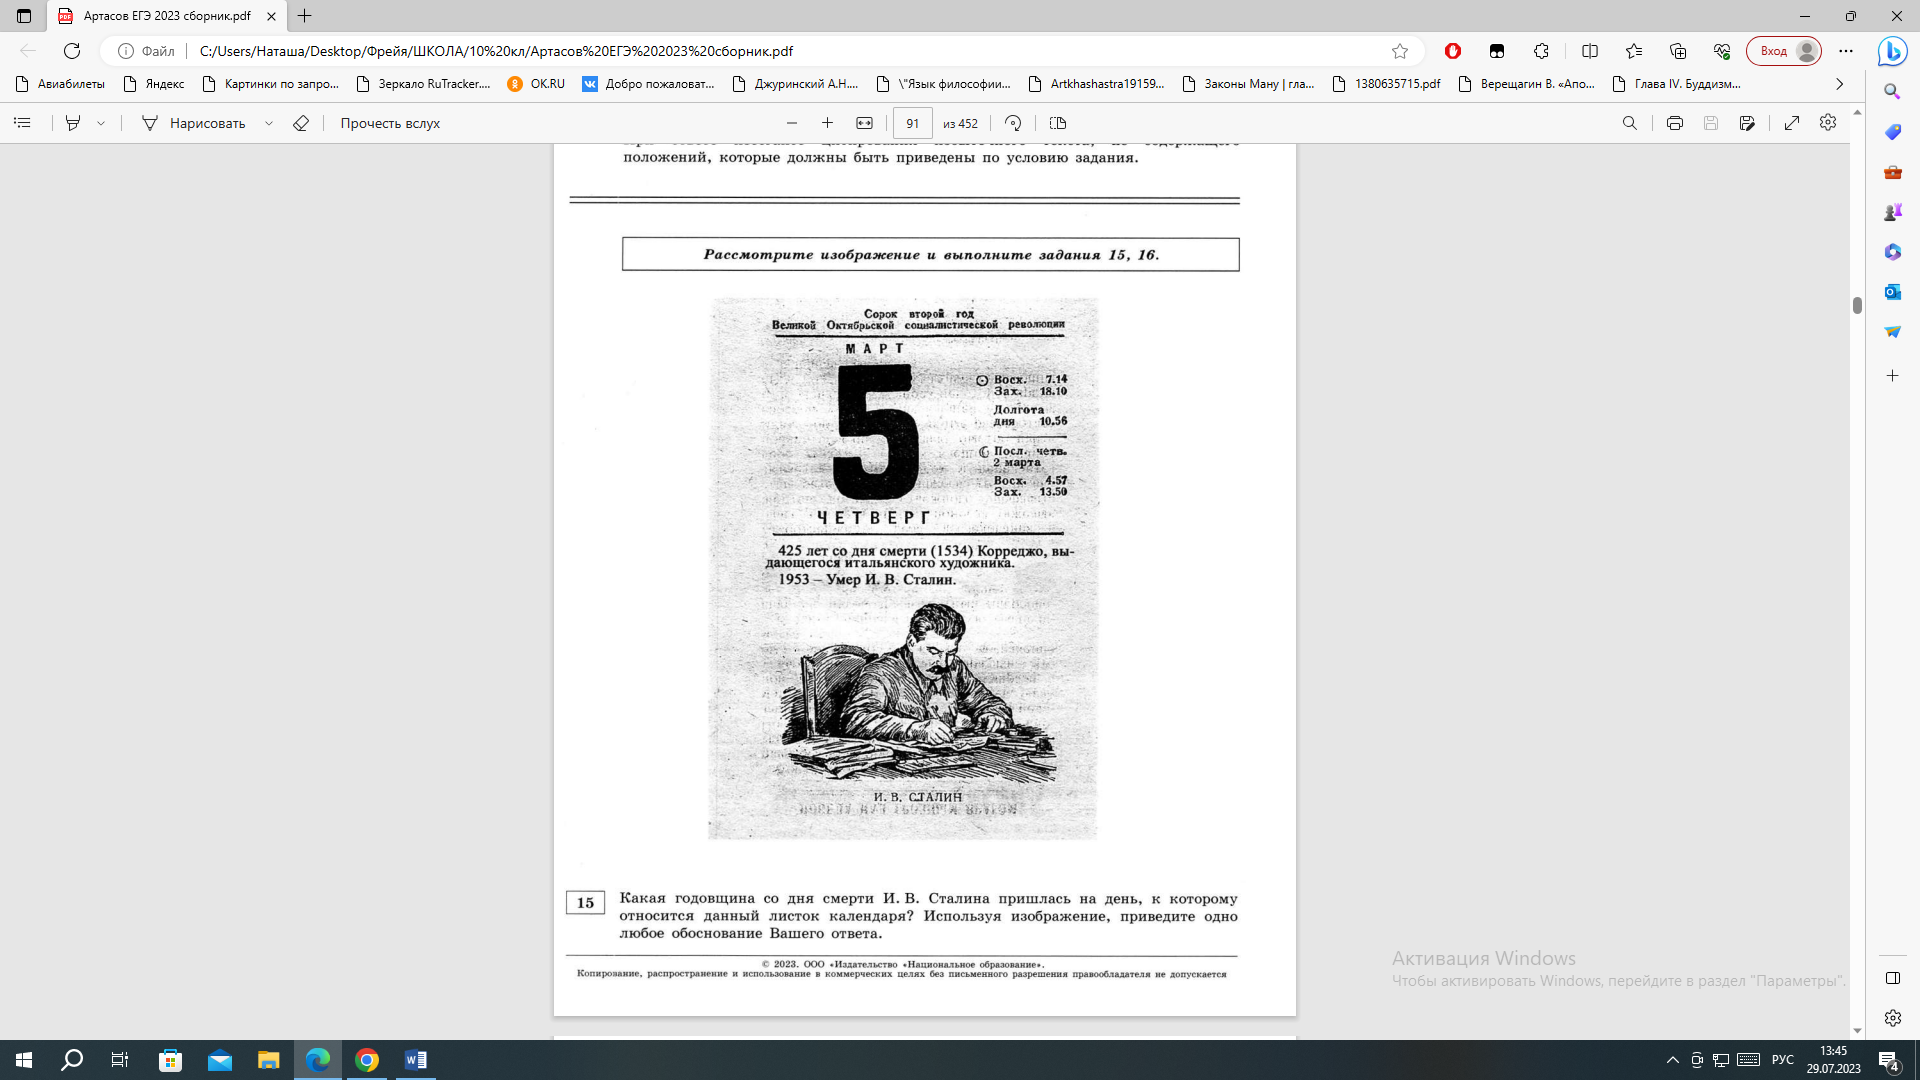Open the Добро пожаловат... VK bookmark
The width and height of the screenshot is (1920, 1080).
tap(648, 84)
